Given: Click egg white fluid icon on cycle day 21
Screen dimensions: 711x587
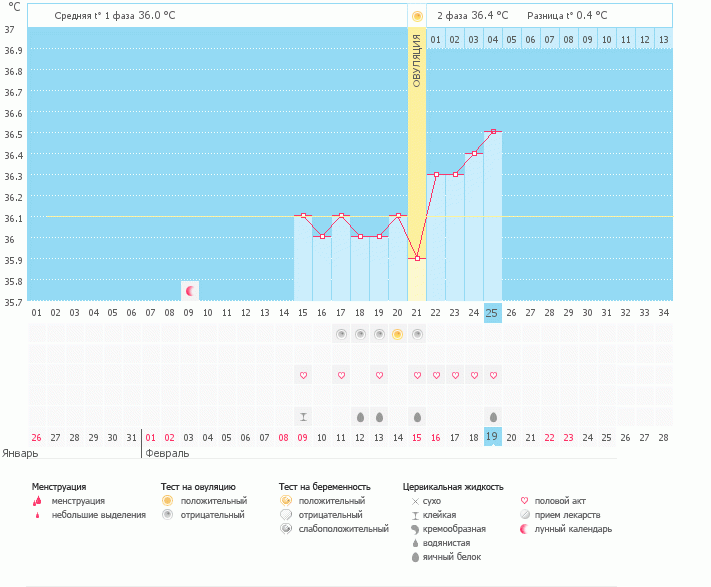Looking at the screenshot, I should tap(417, 417).
